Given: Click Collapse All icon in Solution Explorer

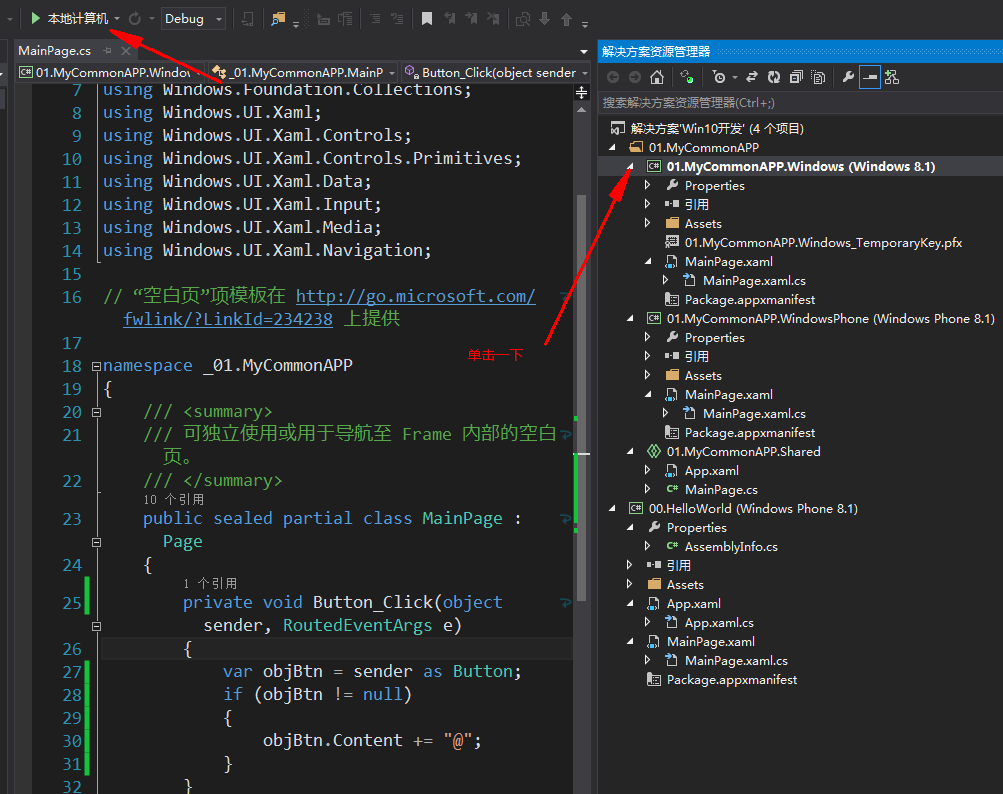Looking at the screenshot, I should click(x=796, y=77).
